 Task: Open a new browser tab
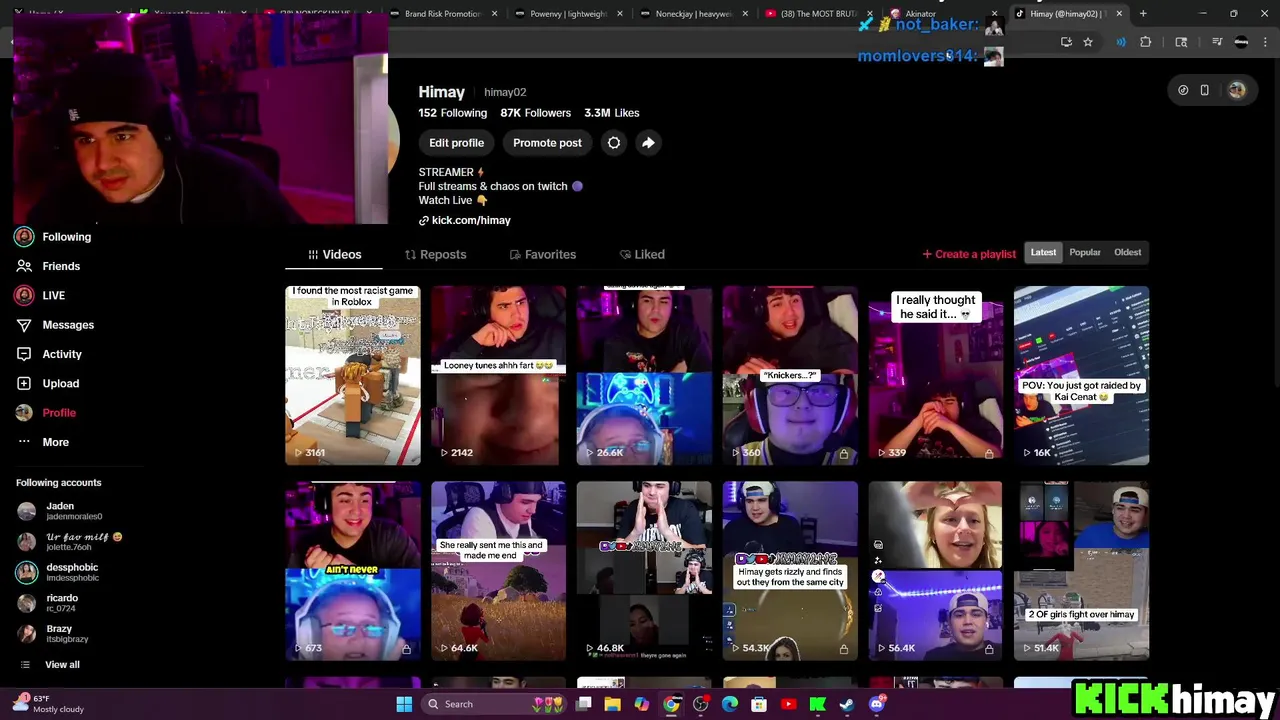[x=1143, y=14]
